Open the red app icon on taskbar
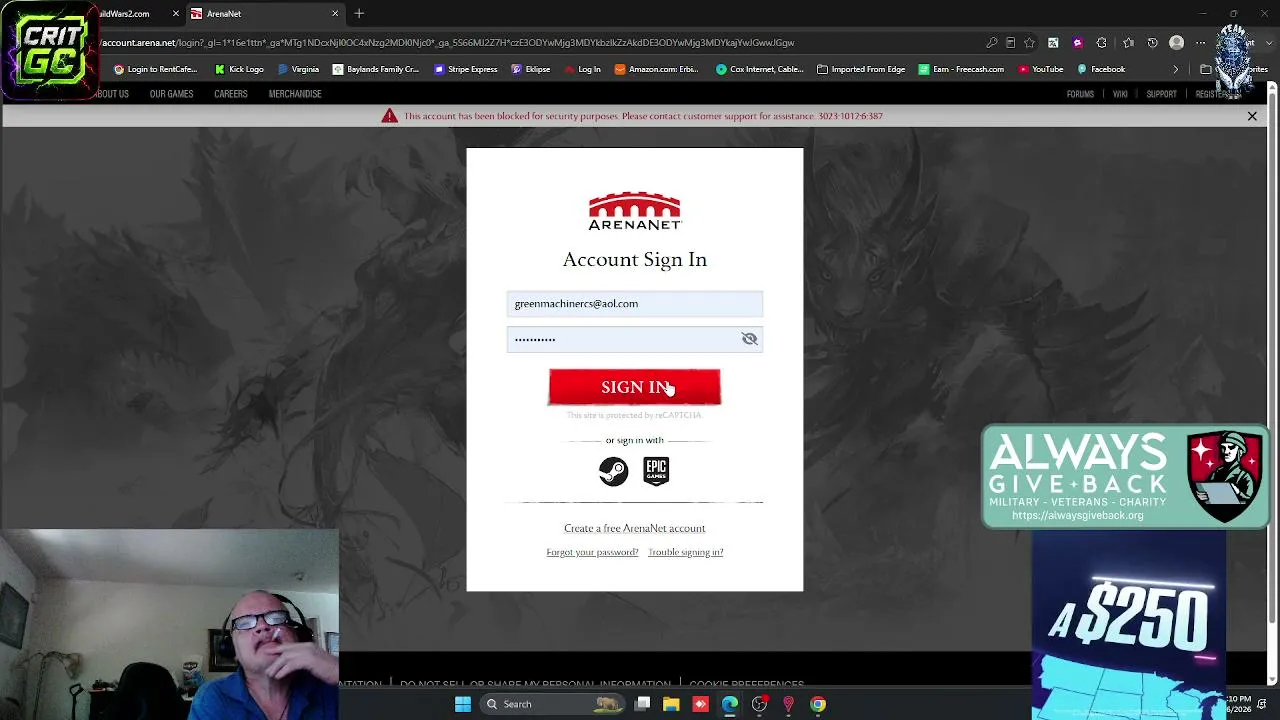Image resolution: width=1280 pixels, height=720 pixels. (700, 704)
